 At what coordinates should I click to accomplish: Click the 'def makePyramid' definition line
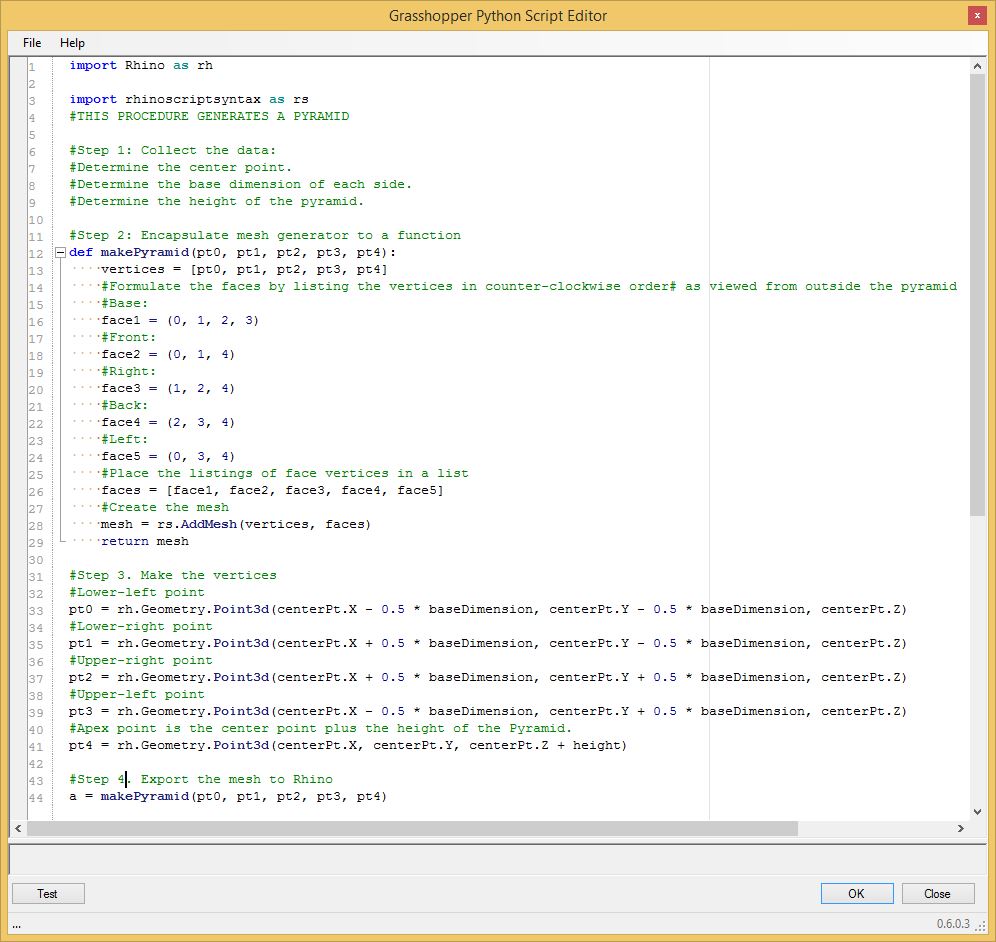tap(232, 252)
